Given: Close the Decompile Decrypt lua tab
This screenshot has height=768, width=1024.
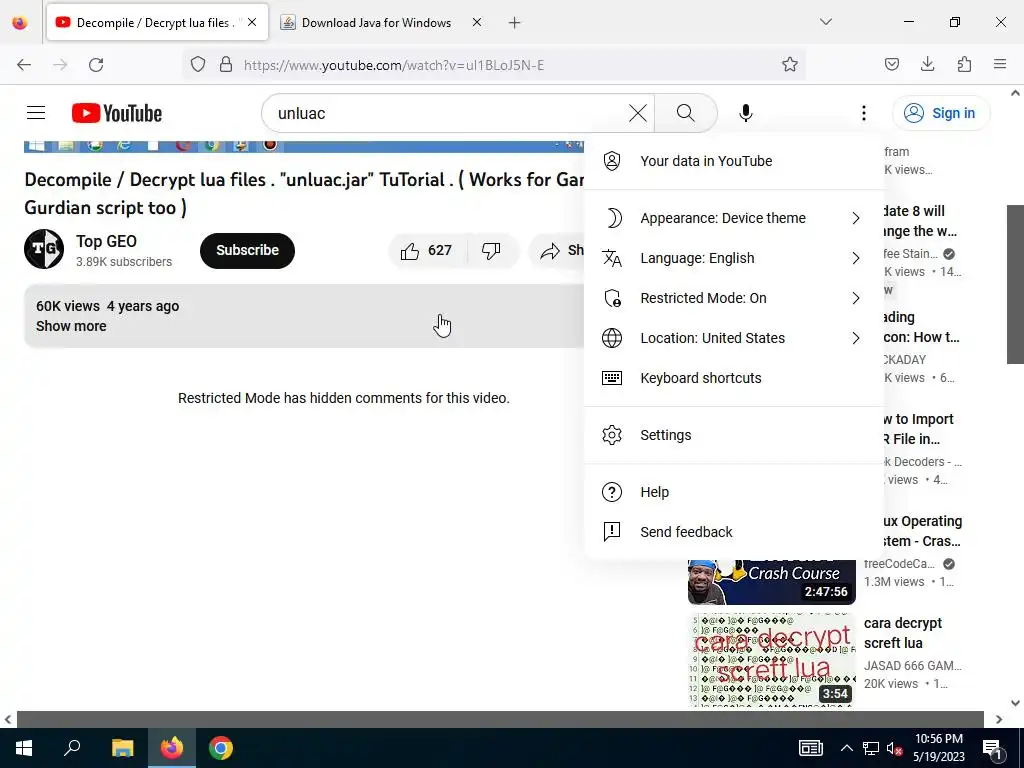Looking at the screenshot, I should click(252, 23).
